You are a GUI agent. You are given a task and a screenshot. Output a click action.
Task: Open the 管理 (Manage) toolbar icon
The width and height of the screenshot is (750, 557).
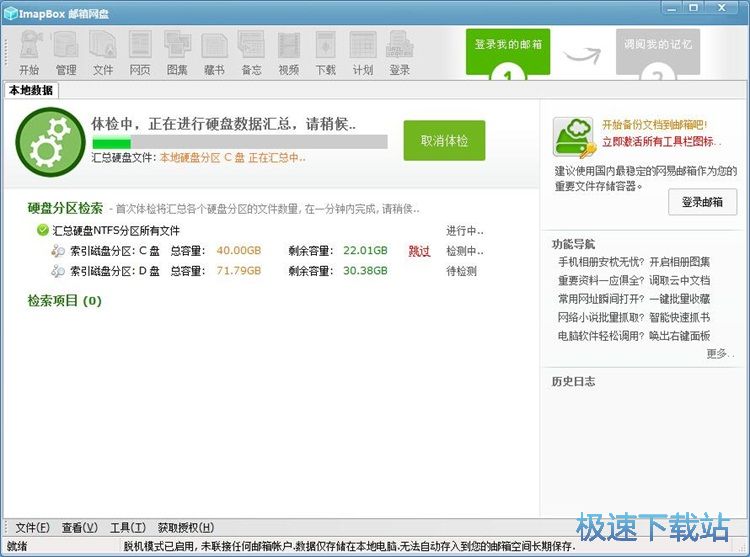pyautogui.click(x=66, y=52)
